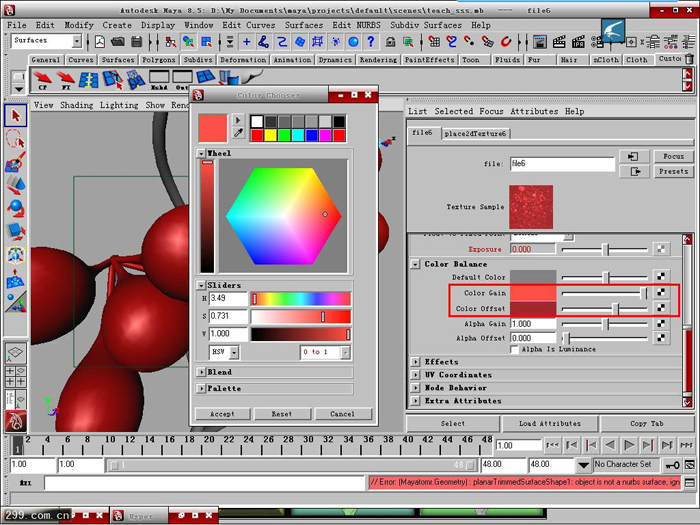This screenshot has width=700, height=525.
Task: Click Alpha Gain map checker button
Action: [661, 324]
